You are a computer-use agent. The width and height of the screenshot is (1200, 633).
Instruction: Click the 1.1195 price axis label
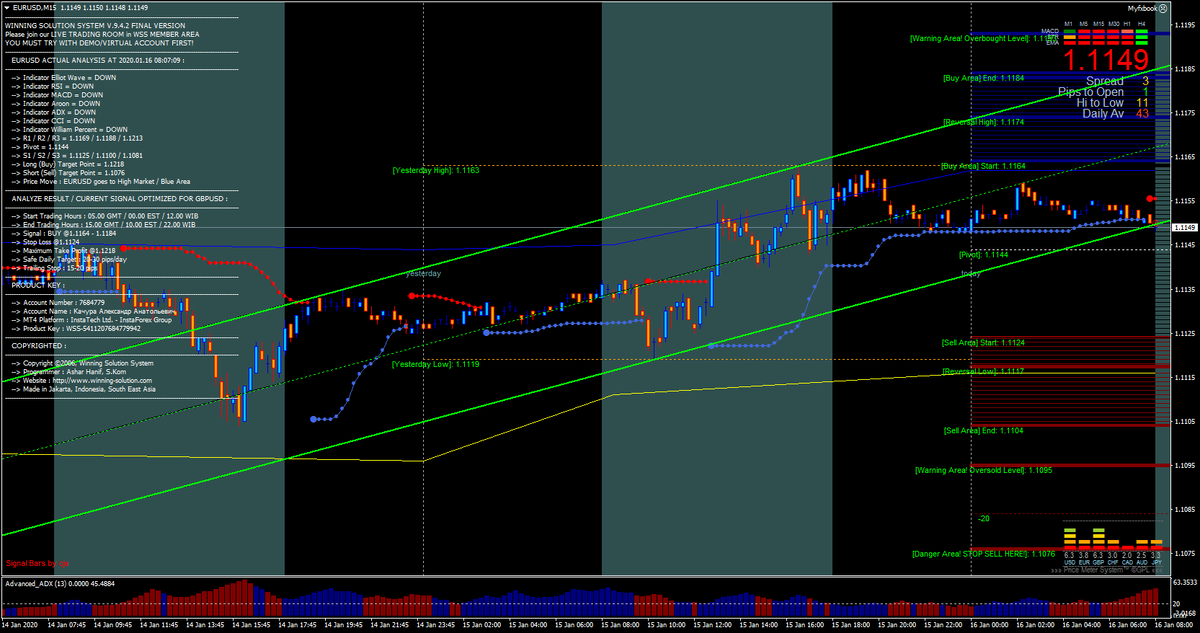(1185, 25)
